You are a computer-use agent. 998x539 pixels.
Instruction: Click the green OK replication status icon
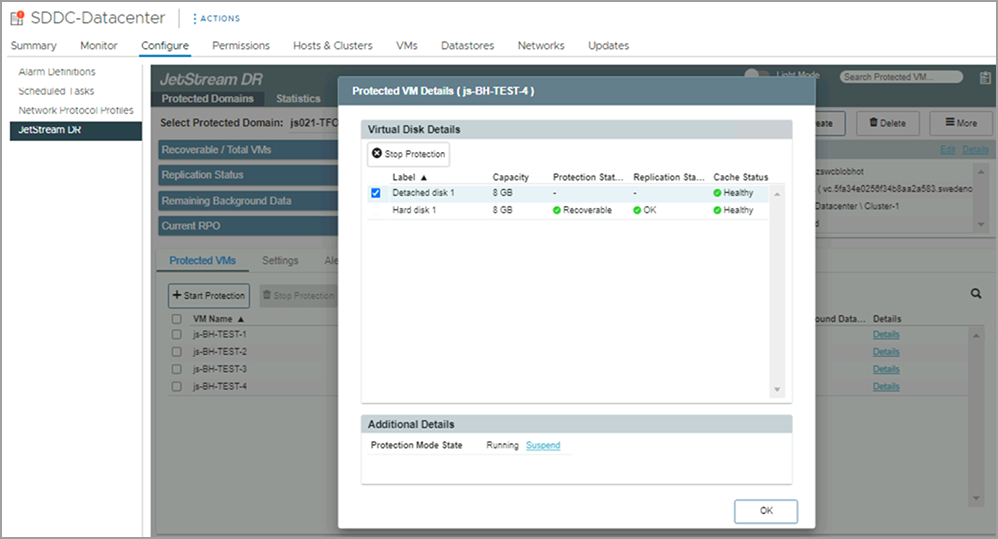tap(638, 211)
